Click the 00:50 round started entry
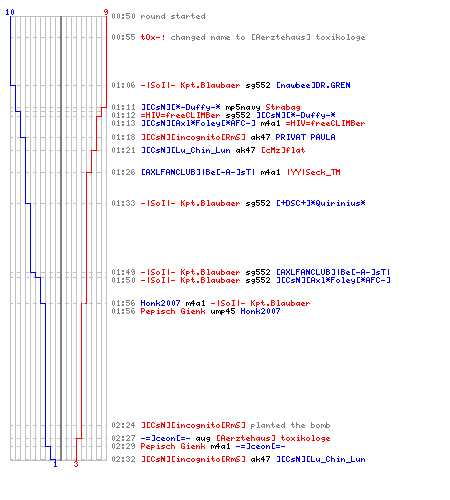 pyautogui.click(x=158, y=16)
